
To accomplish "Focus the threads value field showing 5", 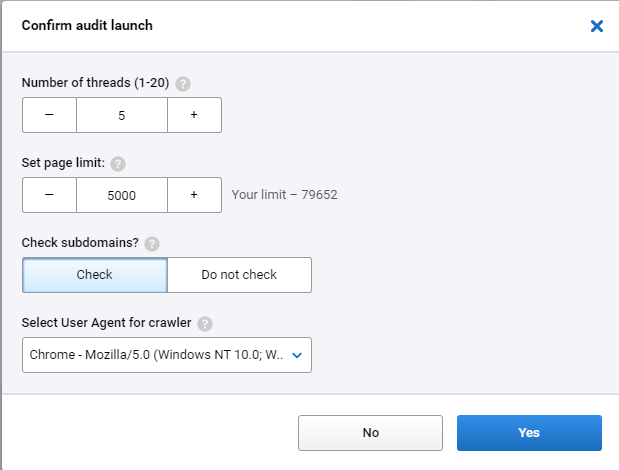I will (x=122, y=115).
